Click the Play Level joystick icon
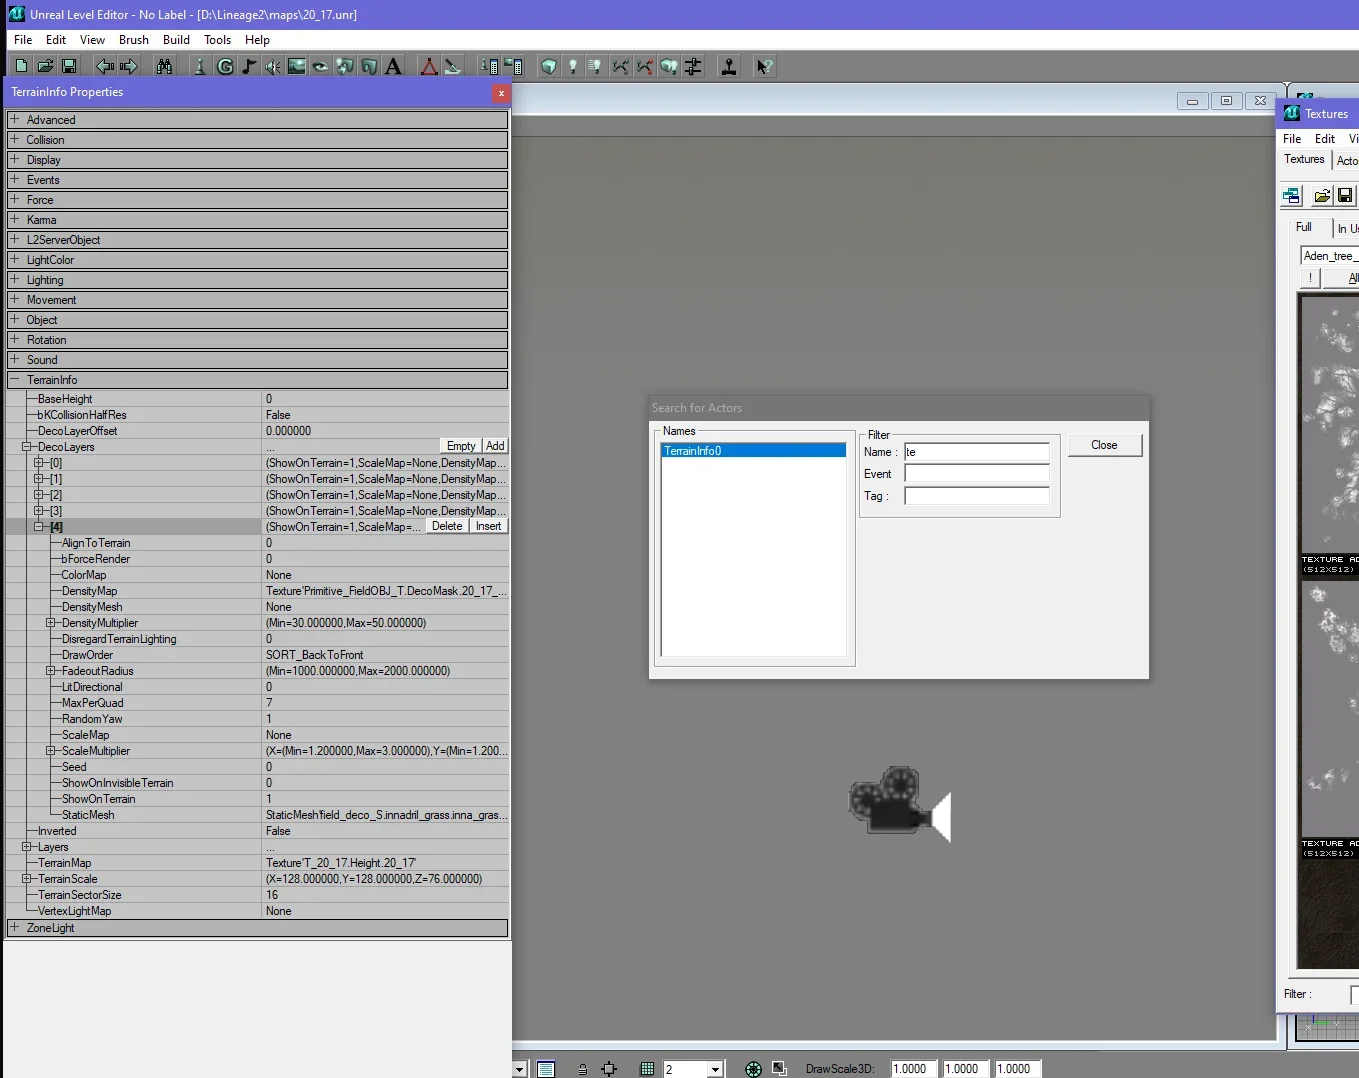 click(x=729, y=66)
